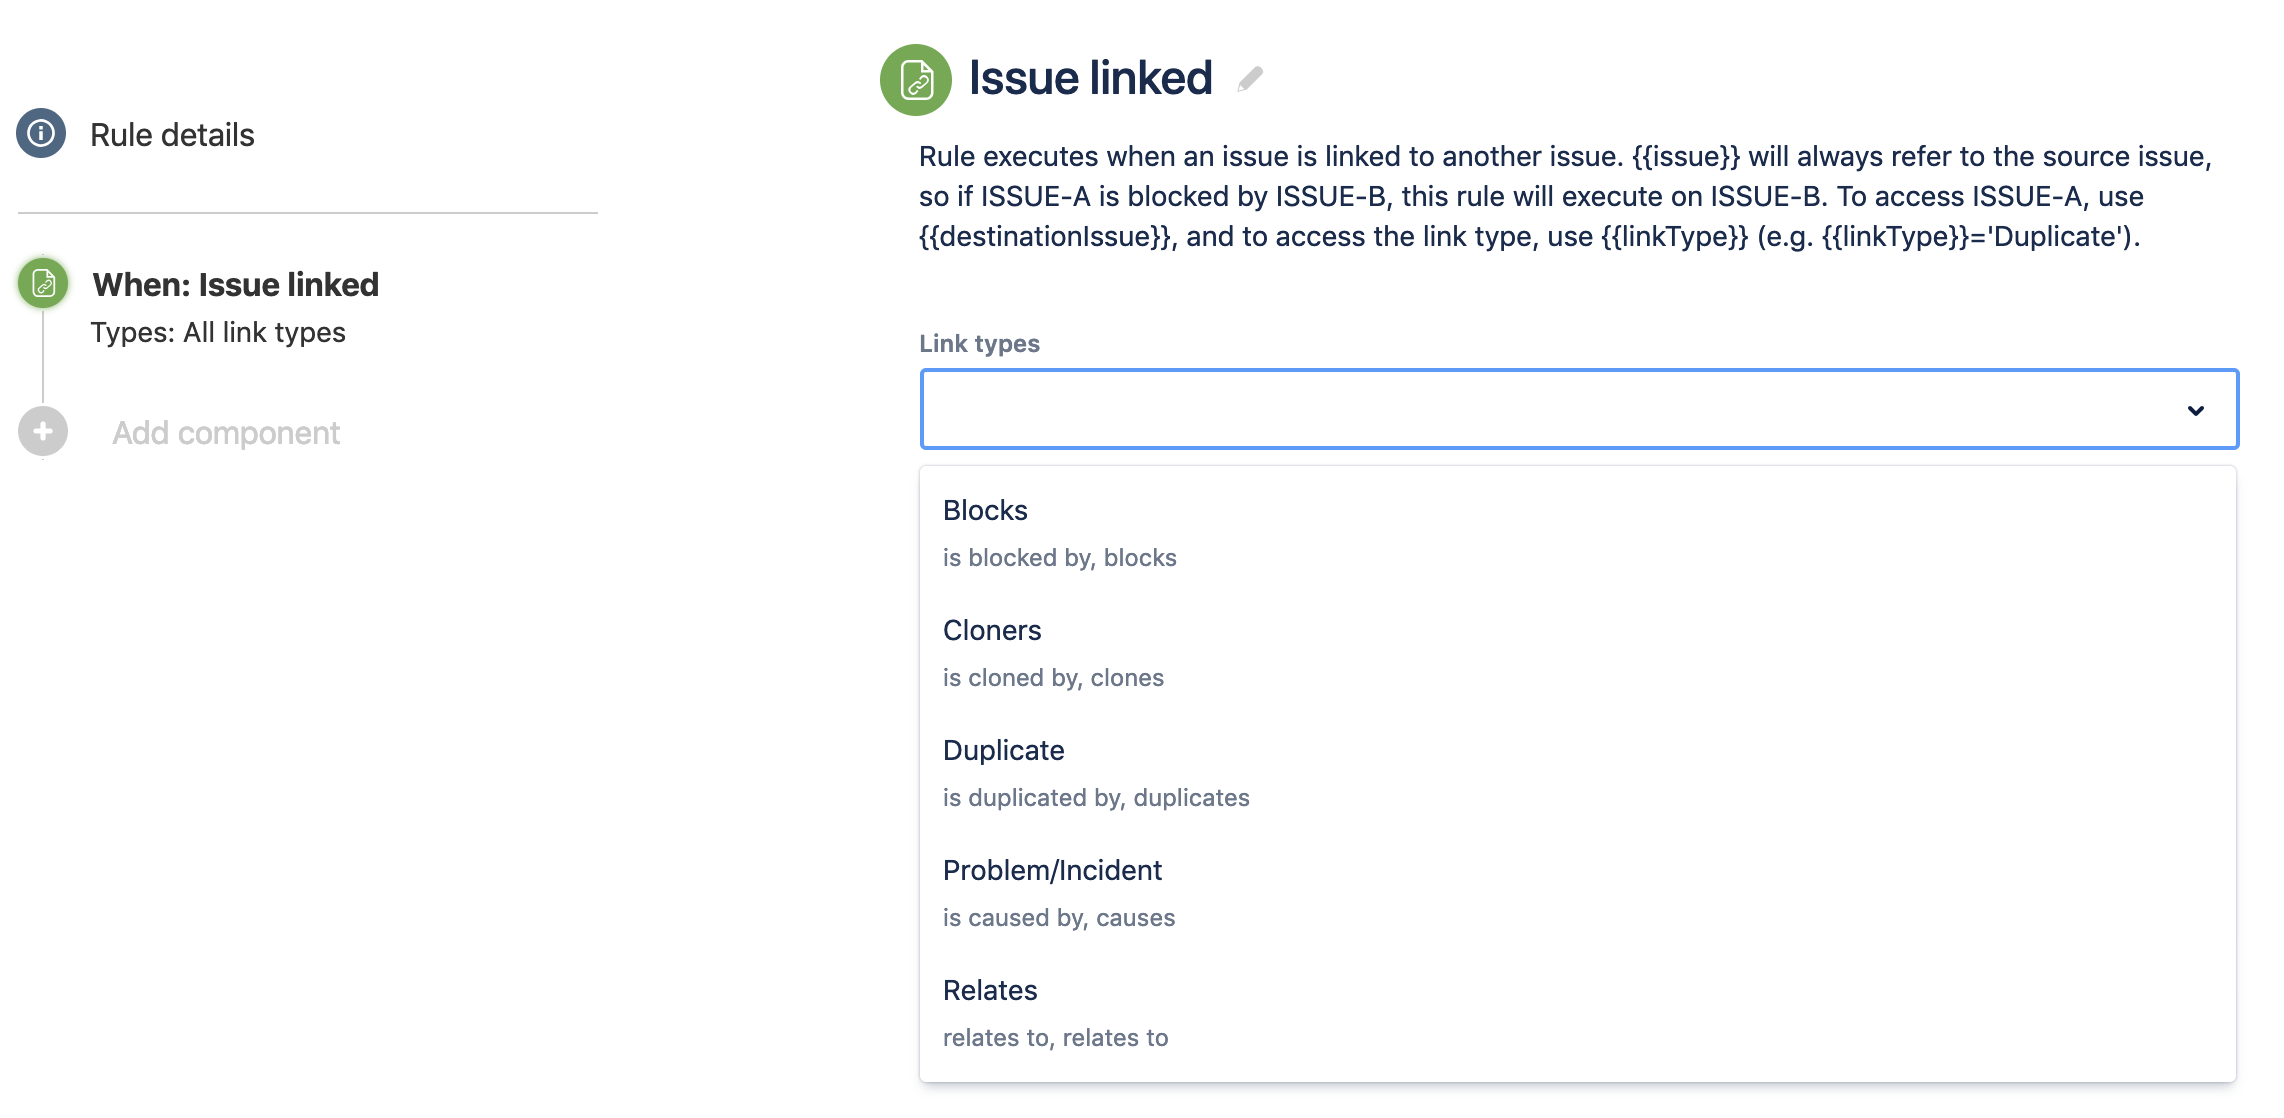
Task: Click the green trigger icon beside When: Issue linked
Action: point(43,284)
